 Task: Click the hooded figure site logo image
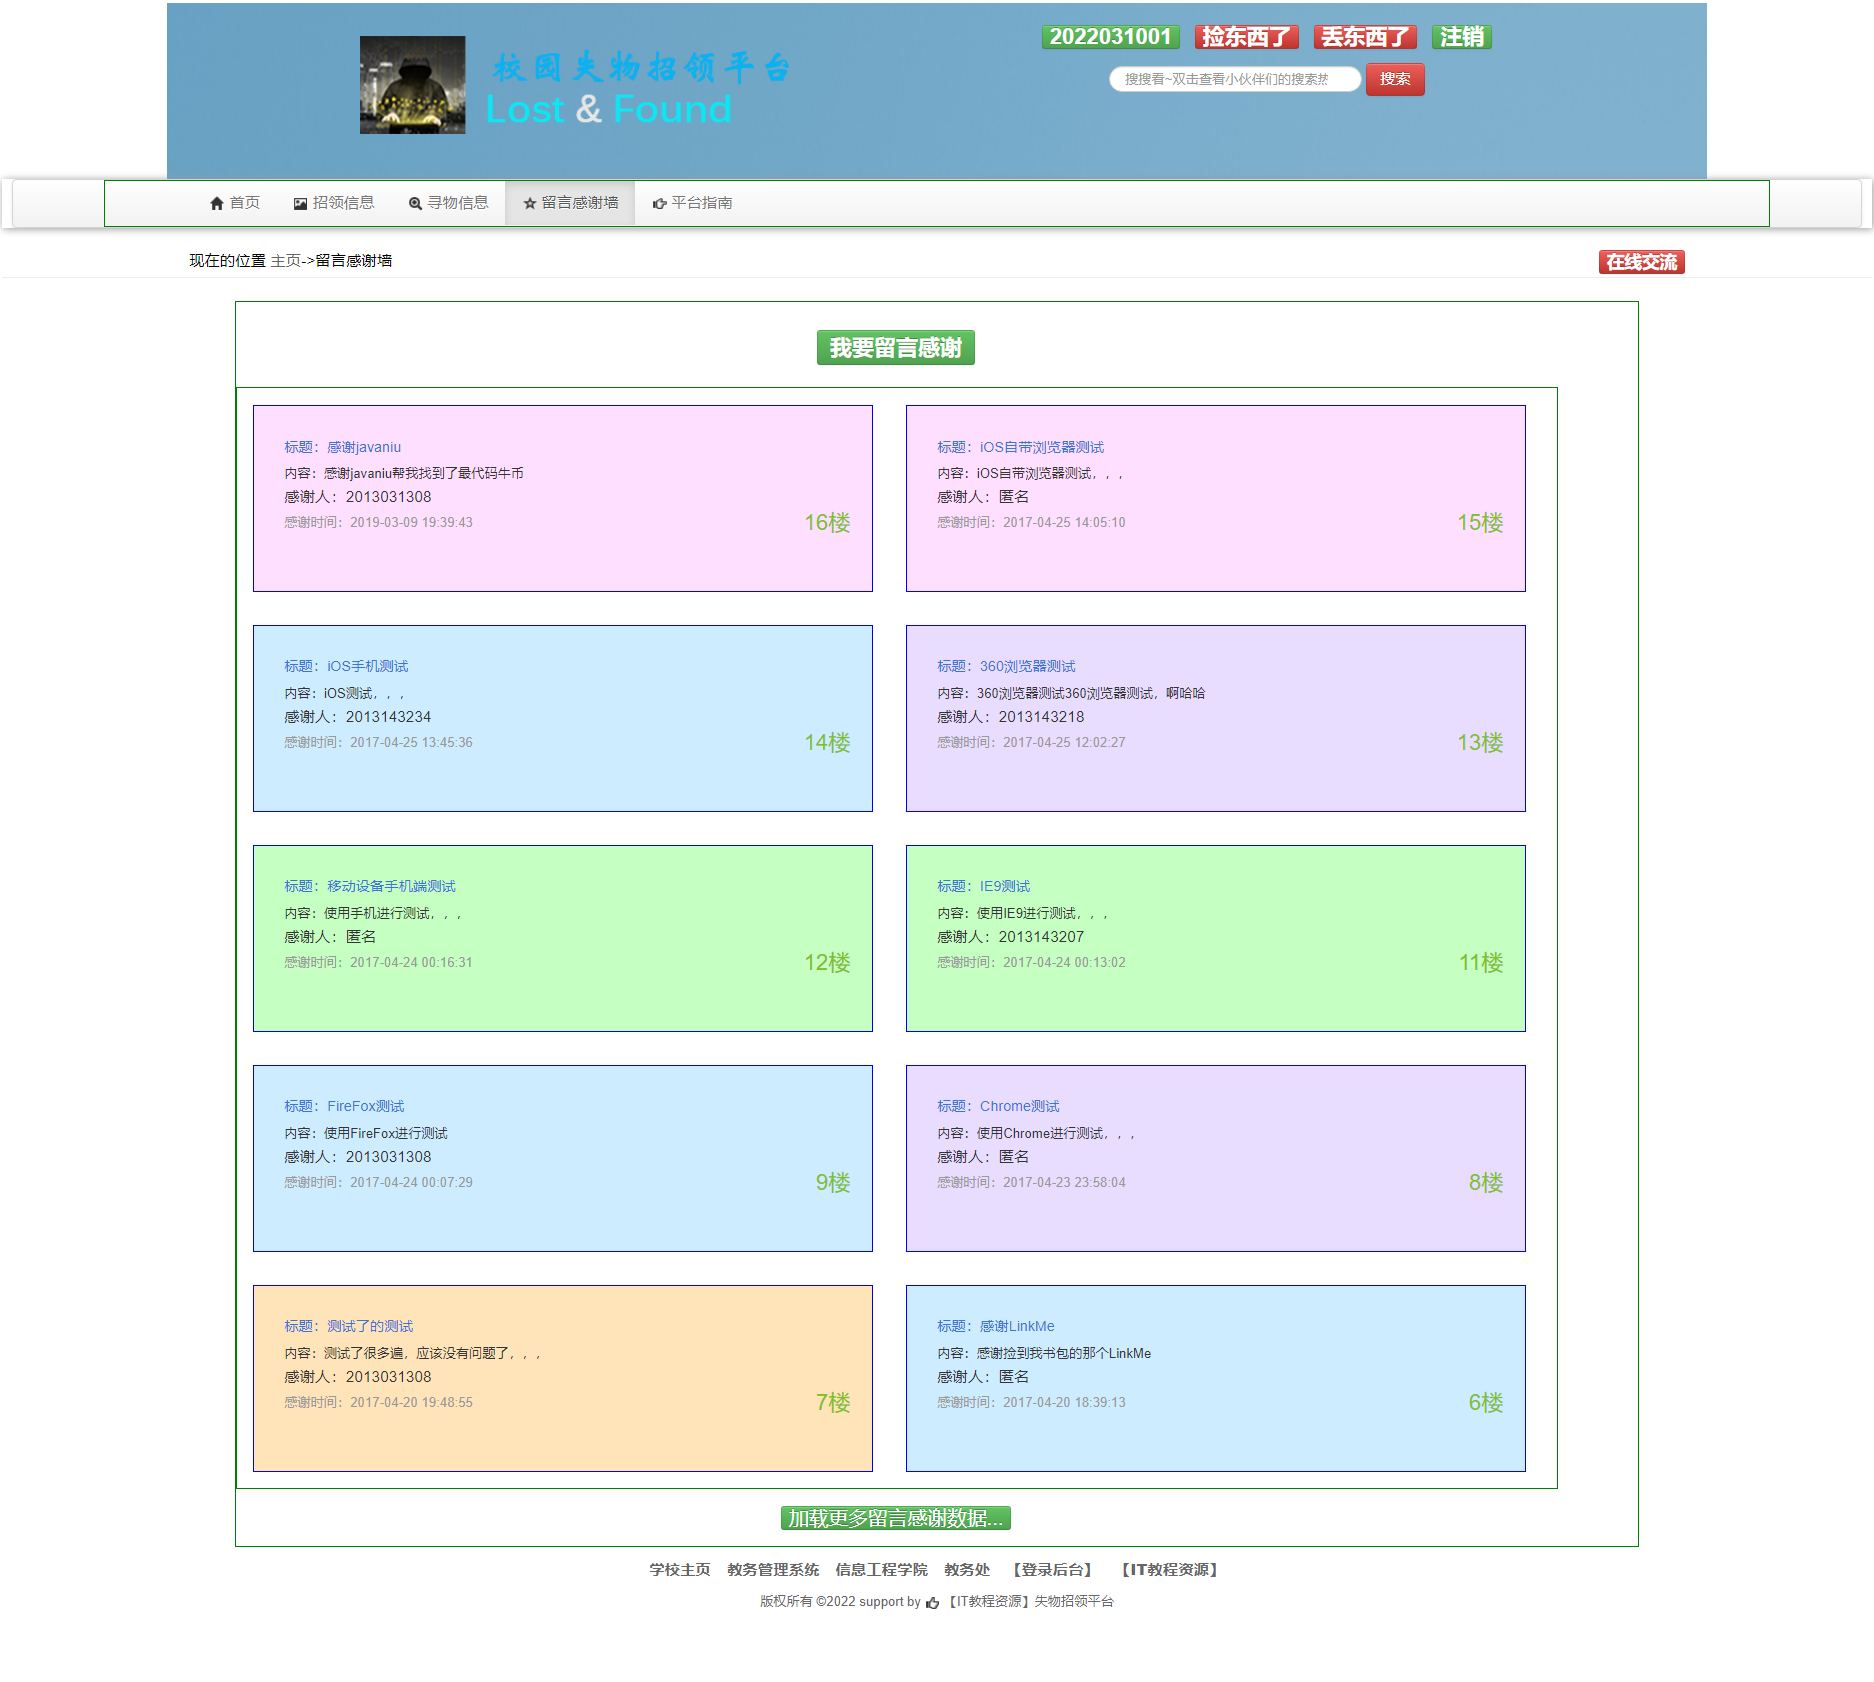coord(412,85)
